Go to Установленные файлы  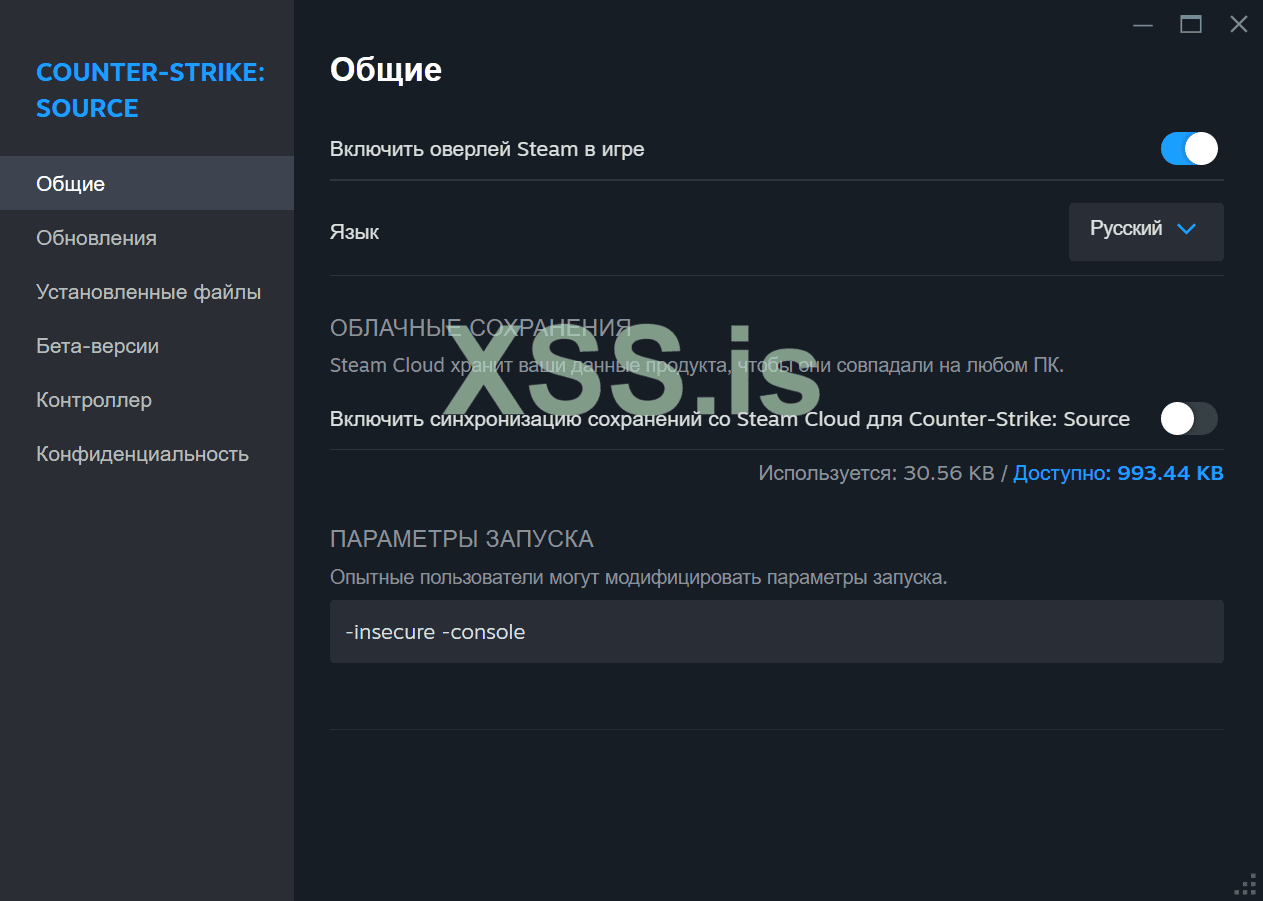[149, 292]
